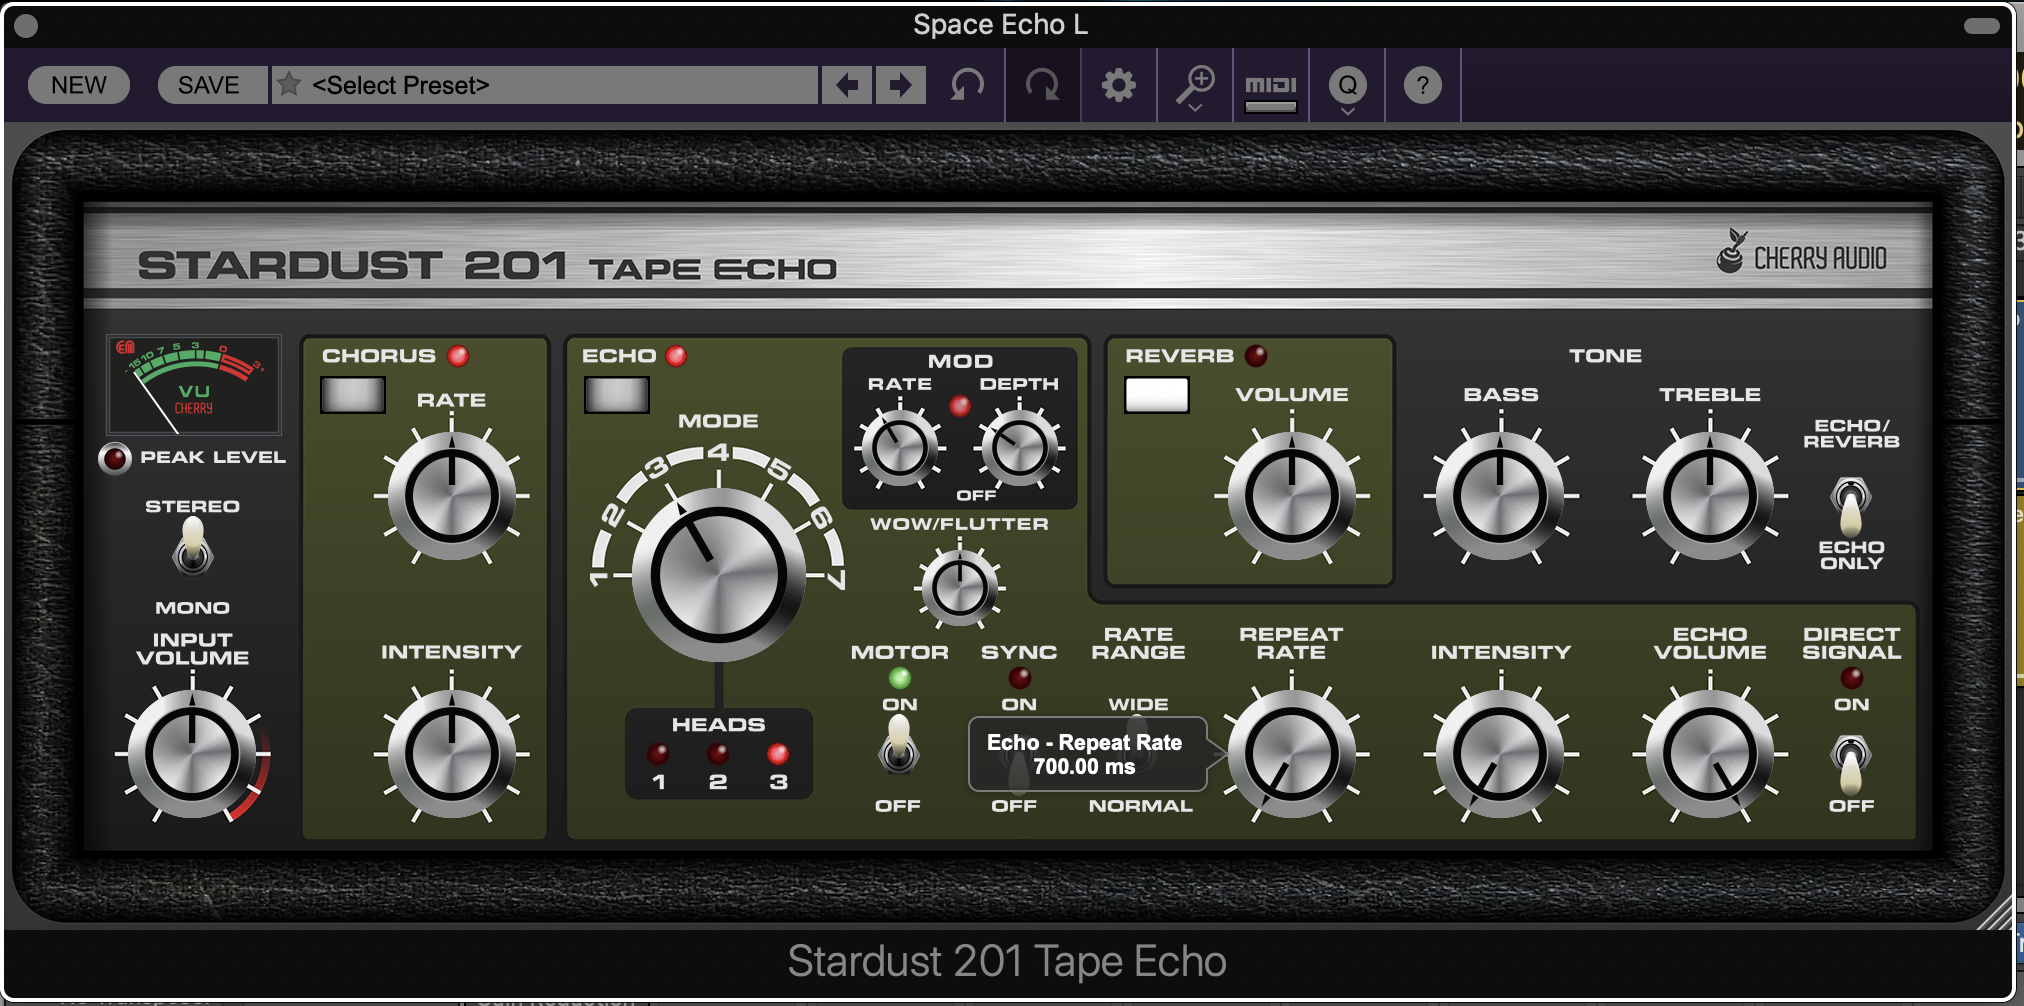This screenshot has width=2024, height=1006.
Task: Open the zoom magnifier menu
Action: point(1195,88)
